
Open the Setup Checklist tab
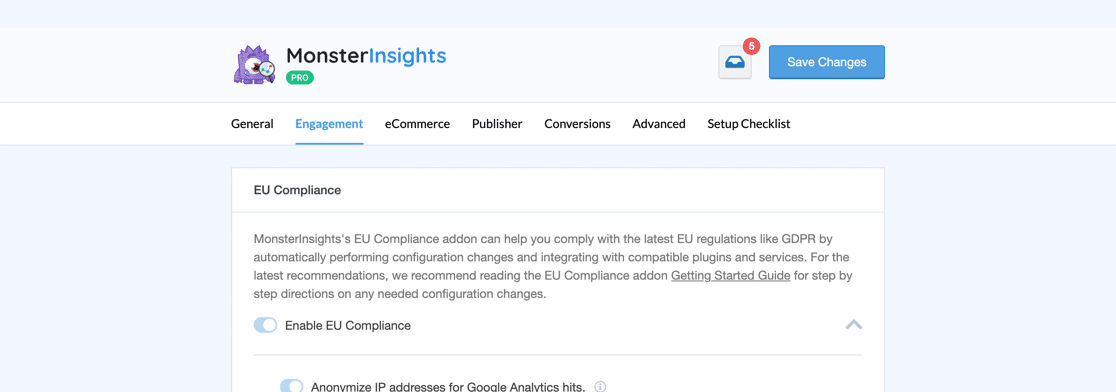749,124
